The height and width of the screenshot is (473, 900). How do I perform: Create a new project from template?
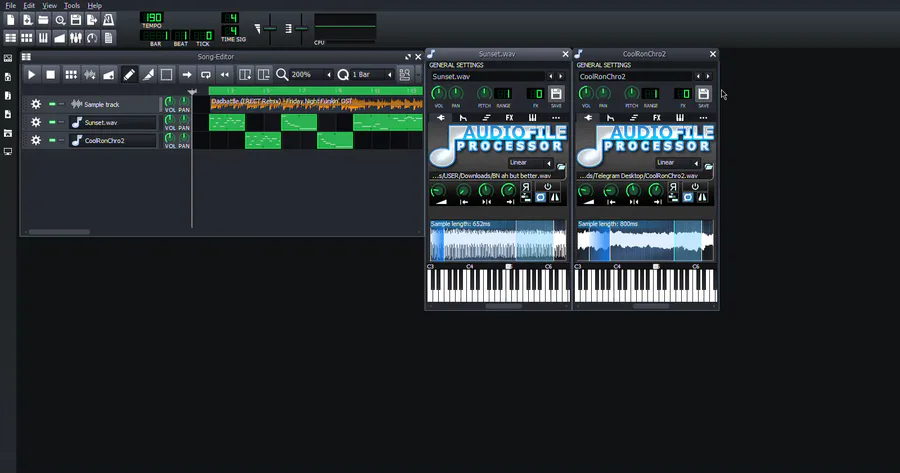(x=27, y=20)
